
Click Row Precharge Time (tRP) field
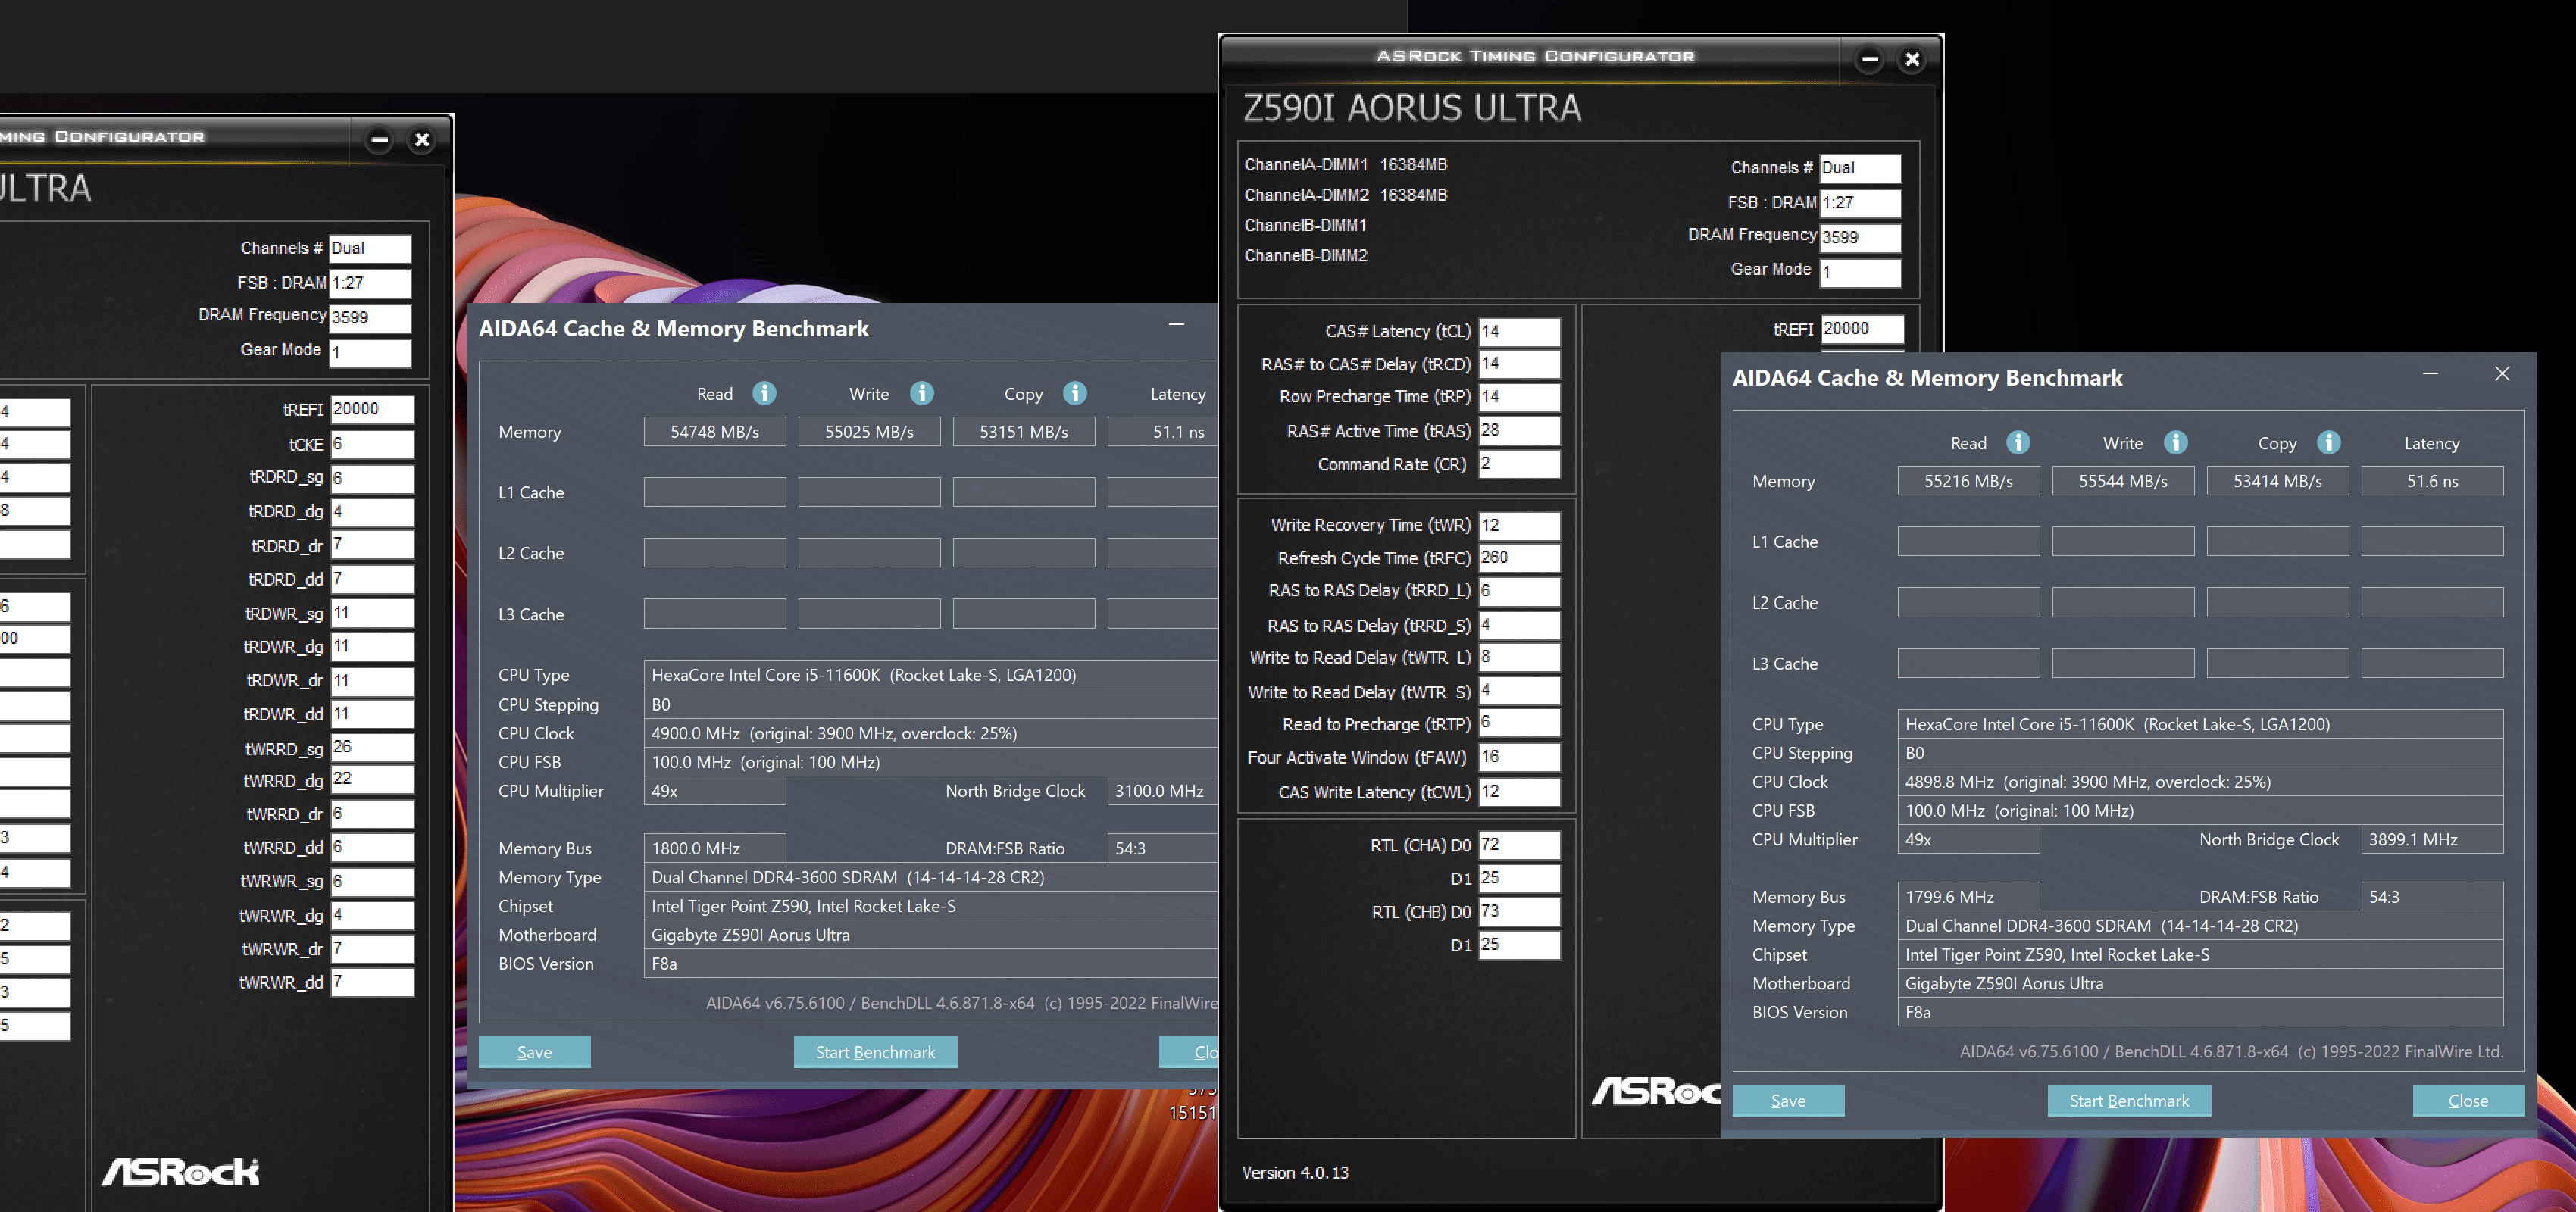tap(1519, 397)
